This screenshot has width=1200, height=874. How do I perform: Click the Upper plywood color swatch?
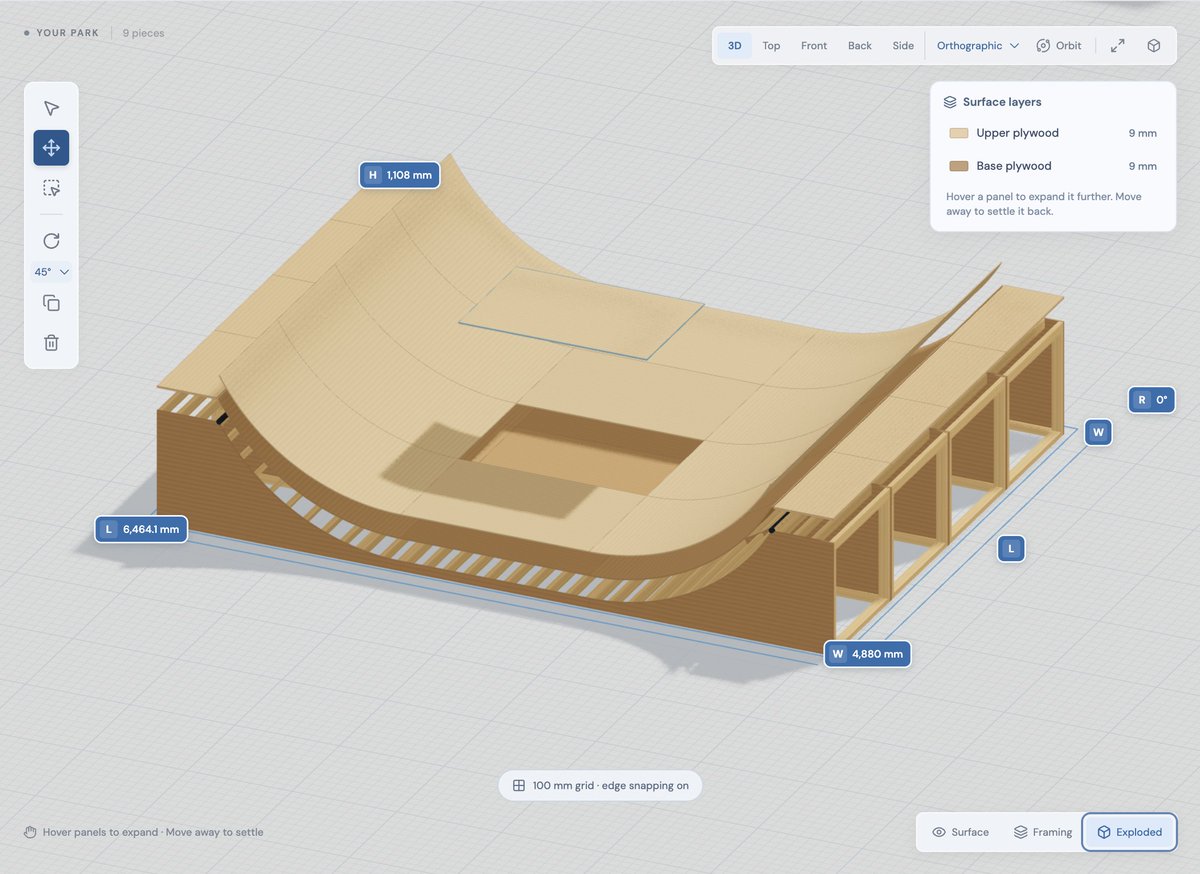(958, 133)
